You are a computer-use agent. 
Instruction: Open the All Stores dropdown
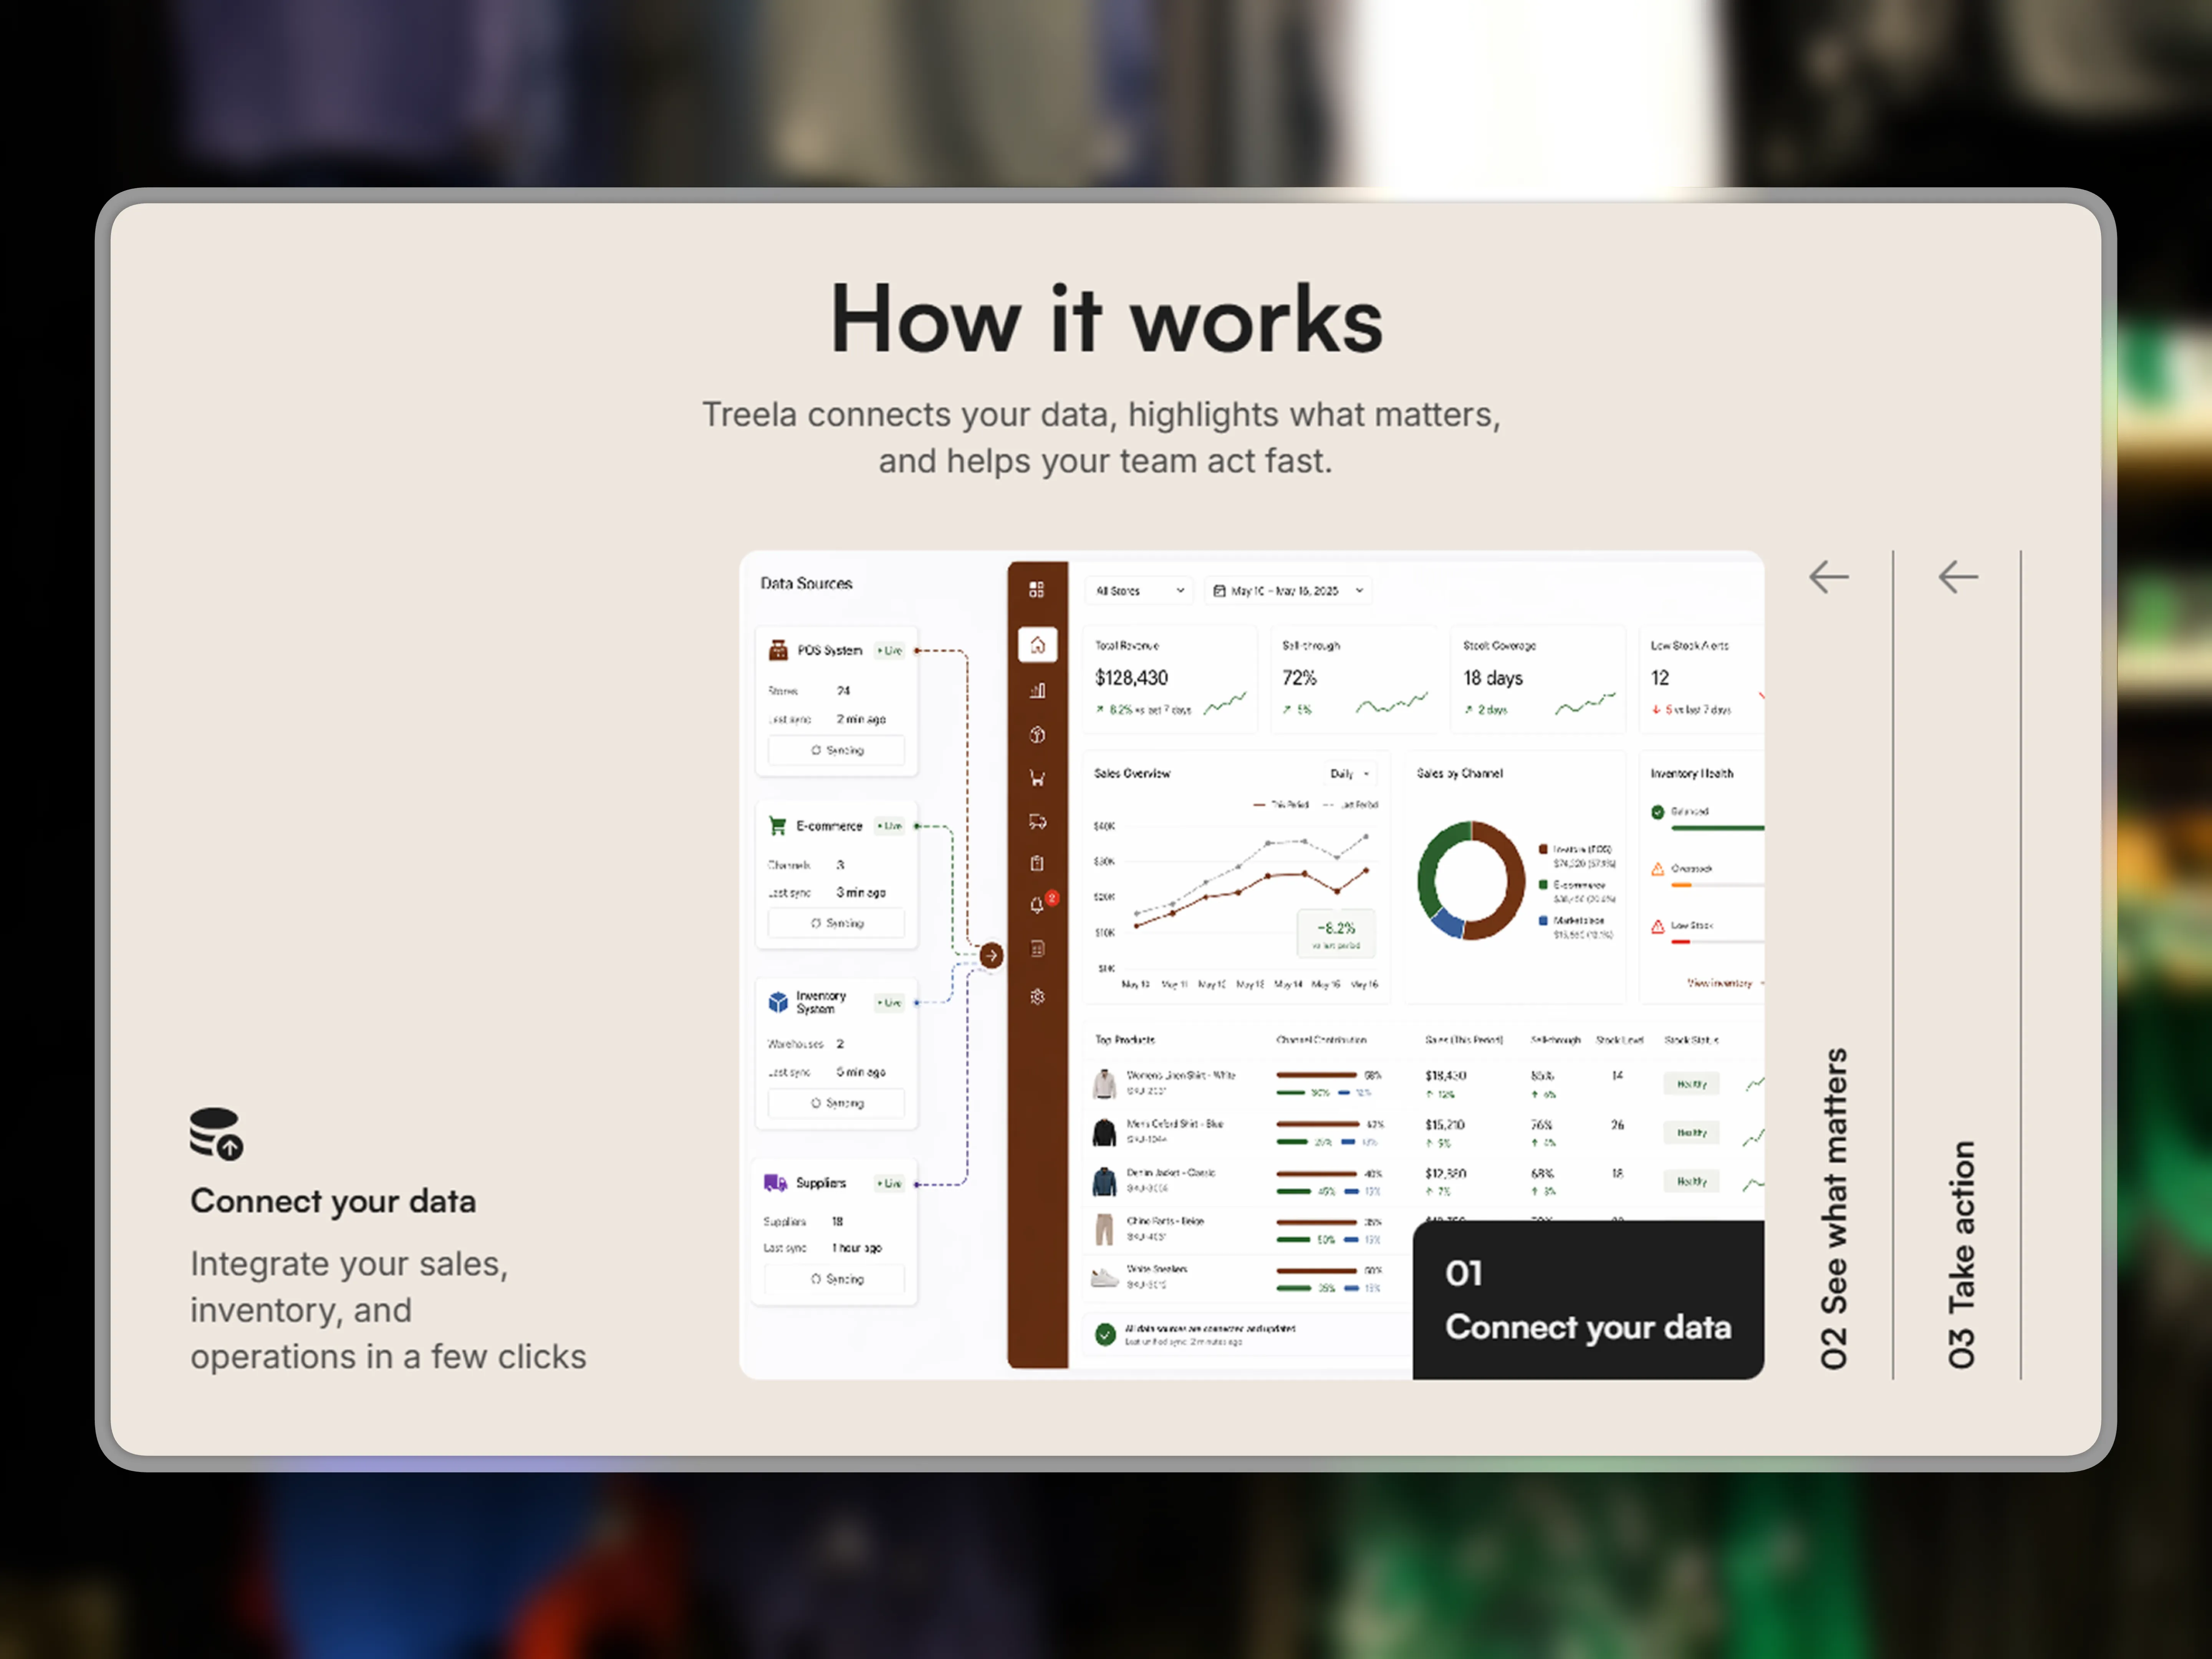[x=1139, y=591]
